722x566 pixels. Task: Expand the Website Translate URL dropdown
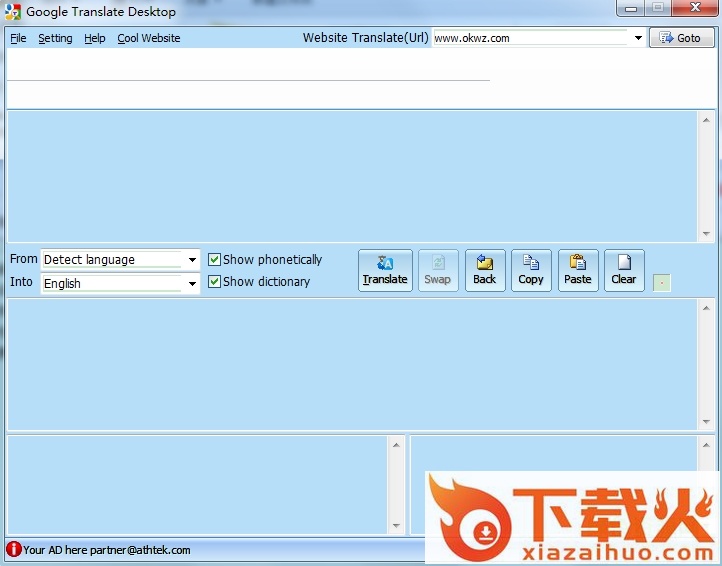638,39
